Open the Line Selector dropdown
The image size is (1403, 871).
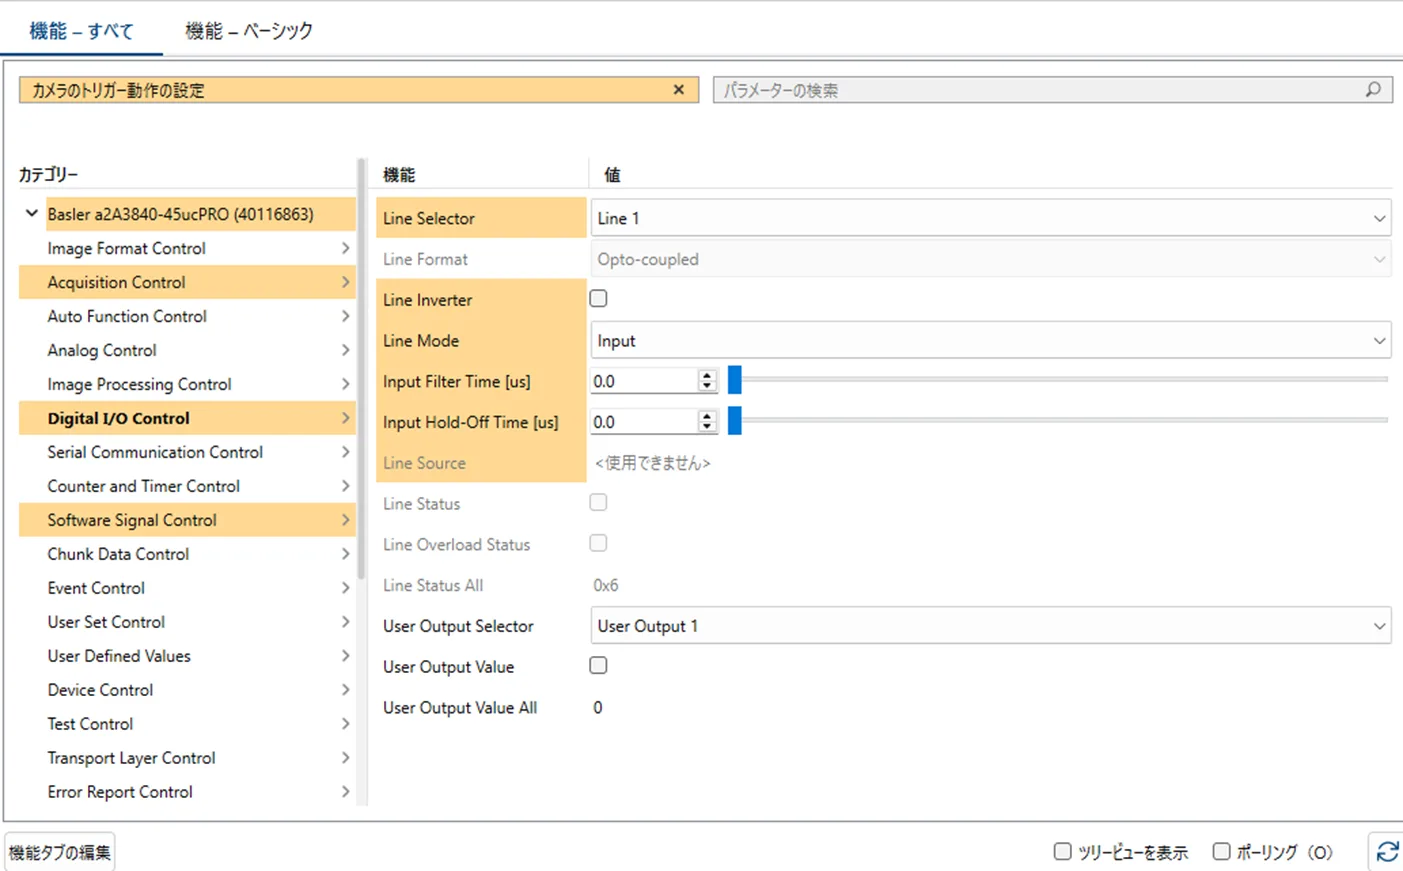click(990, 218)
